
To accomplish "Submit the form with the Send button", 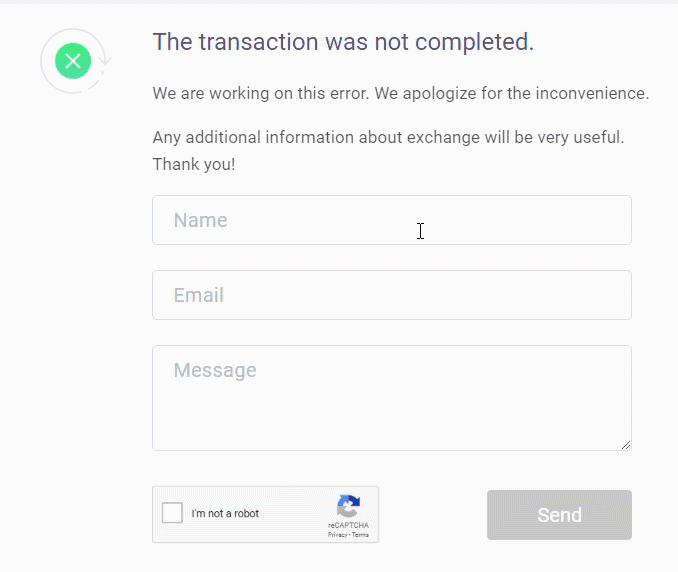I will (x=559, y=515).
